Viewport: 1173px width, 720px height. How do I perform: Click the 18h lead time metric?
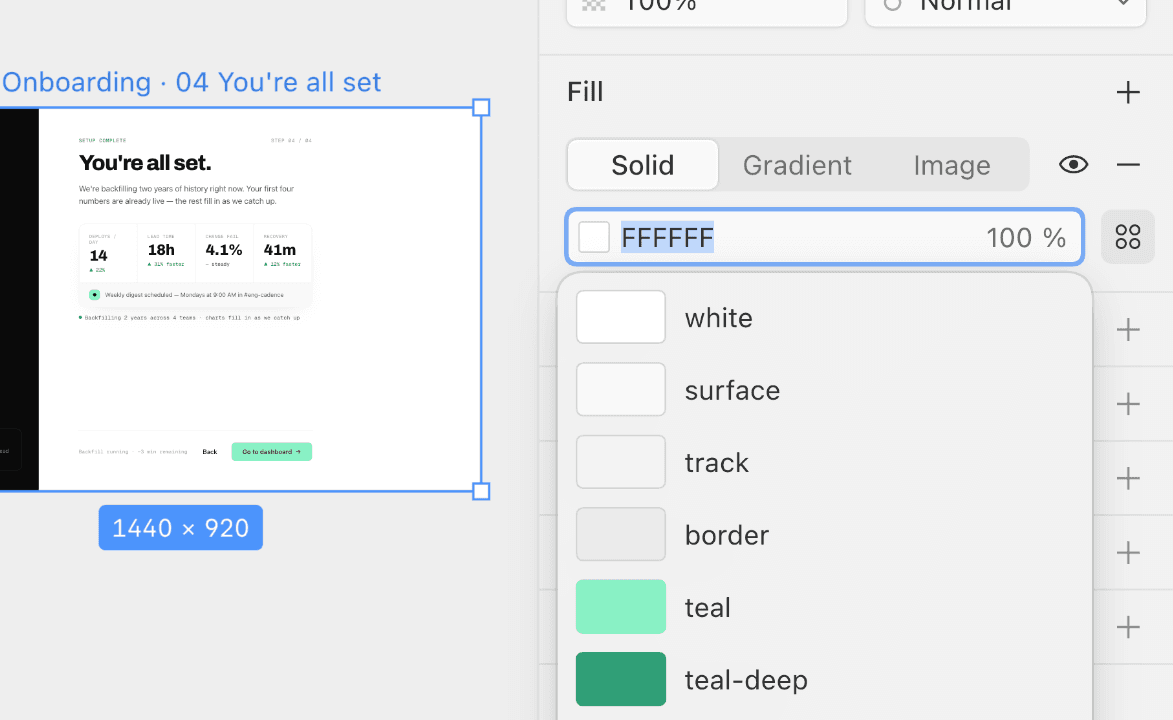pyautogui.click(x=161, y=250)
